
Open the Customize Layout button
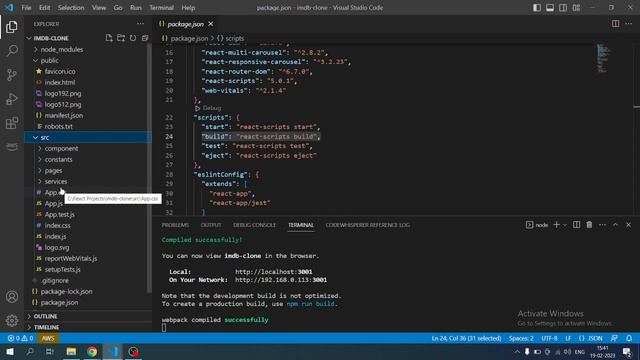click(576, 8)
